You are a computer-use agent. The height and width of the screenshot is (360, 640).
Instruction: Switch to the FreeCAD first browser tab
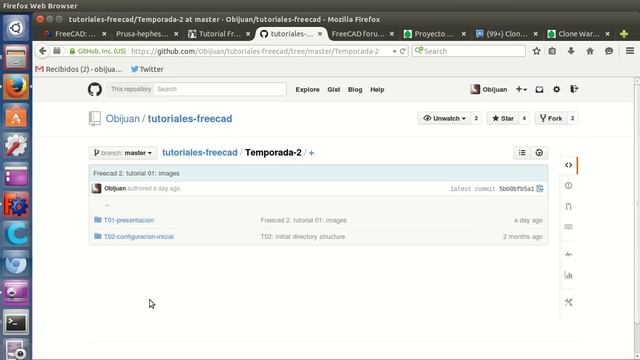tap(76, 34)
